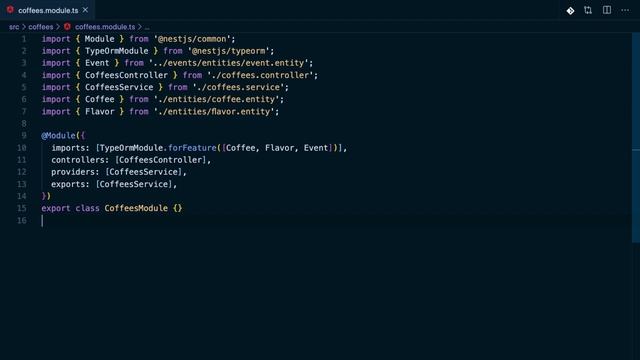This screenshot has height=360, width=640.
Task: Close the coffees.module.ts tab
Action: point(85,10)
